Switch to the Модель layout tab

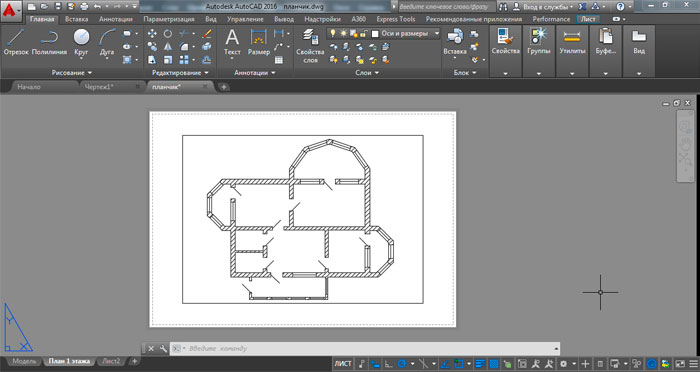pyautogui.click(x=24, y=361)
